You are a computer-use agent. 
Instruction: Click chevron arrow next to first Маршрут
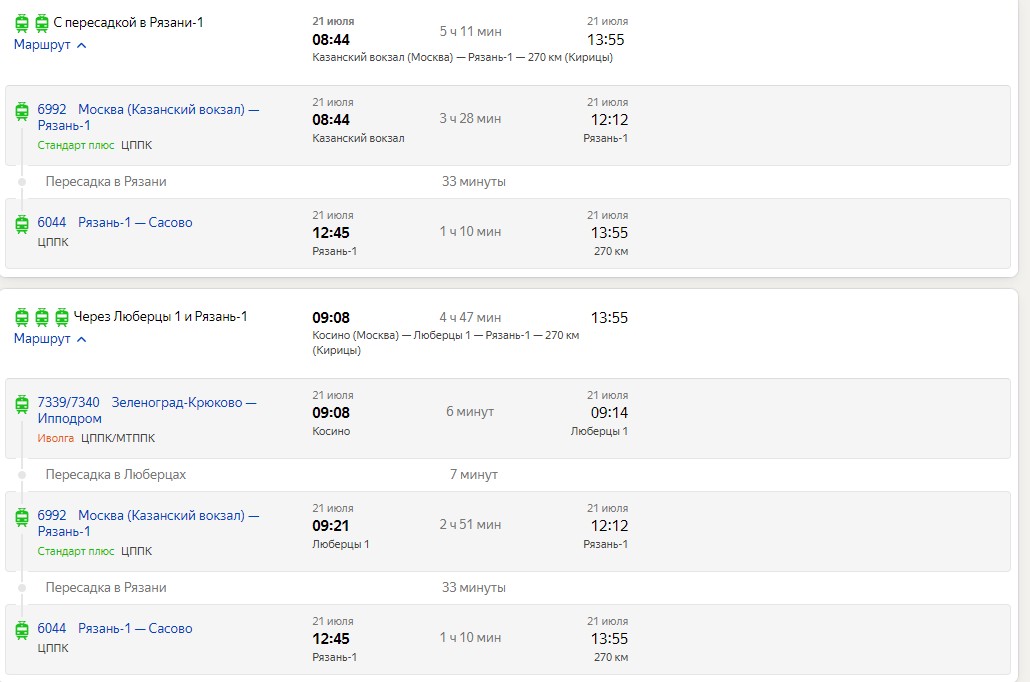(x=81, y=45)
